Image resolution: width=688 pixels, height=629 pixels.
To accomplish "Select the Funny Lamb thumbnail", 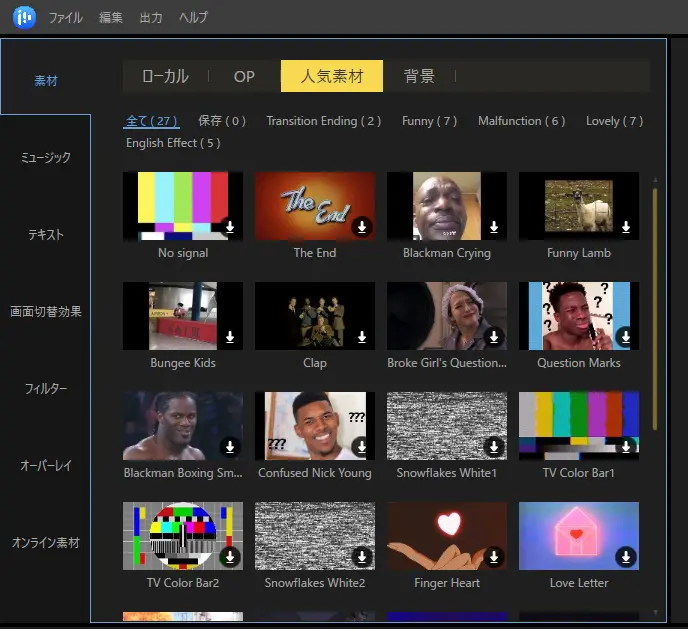I will point(579,206).
